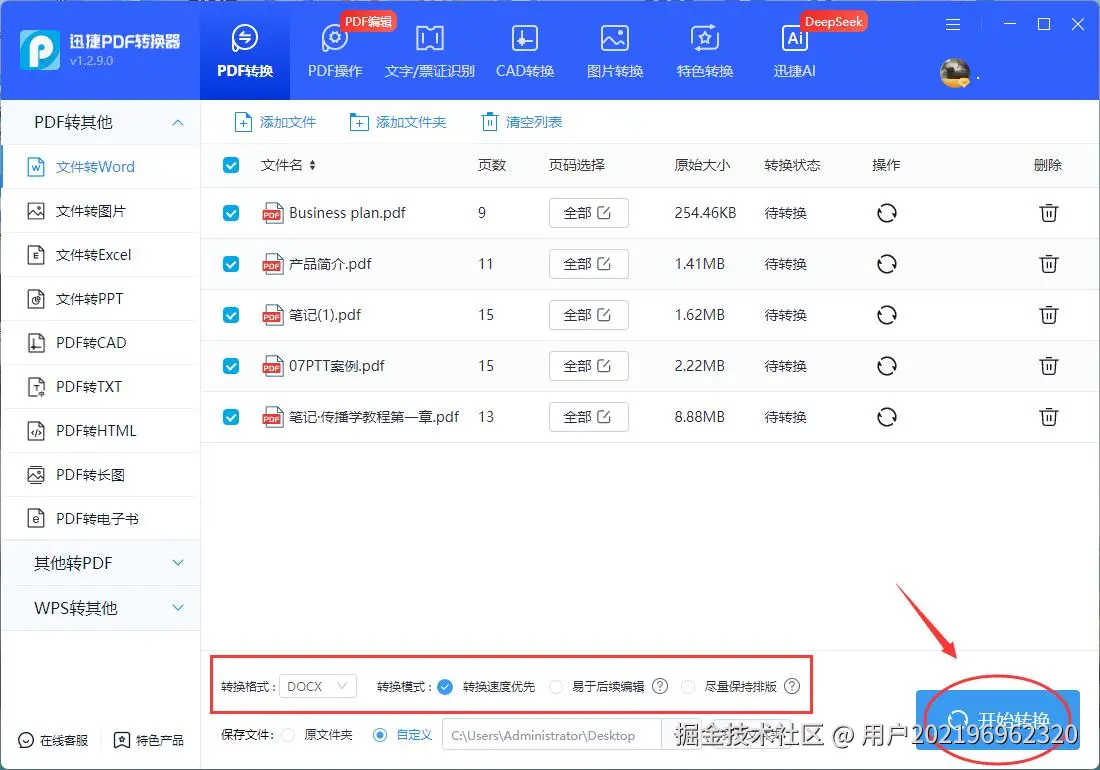1100x770 pixels.
Task: Uncheck Business plan.pdf checkbox
Action: point(231,213)
